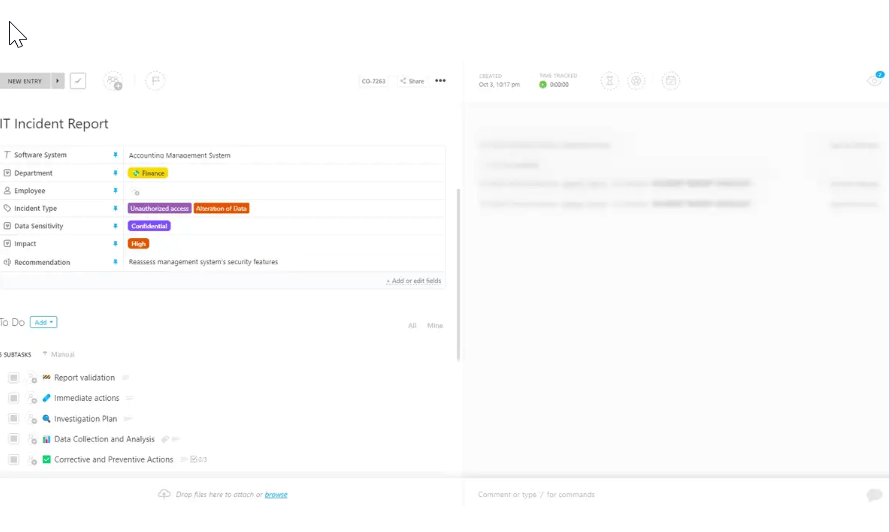Toggle the Report validation status box
890x532 pixels.
point(14,378)
